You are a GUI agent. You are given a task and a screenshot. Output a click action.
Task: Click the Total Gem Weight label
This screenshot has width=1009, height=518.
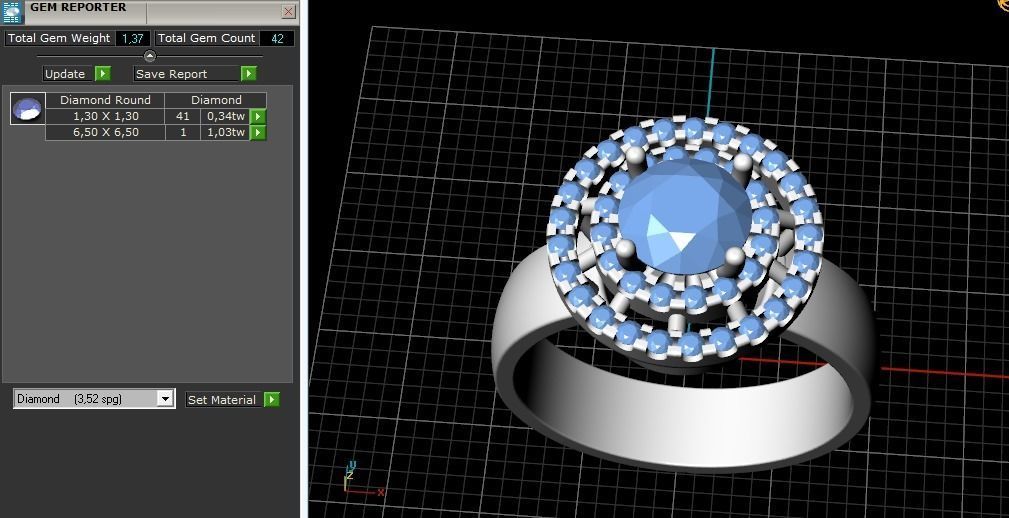point(59,38)
